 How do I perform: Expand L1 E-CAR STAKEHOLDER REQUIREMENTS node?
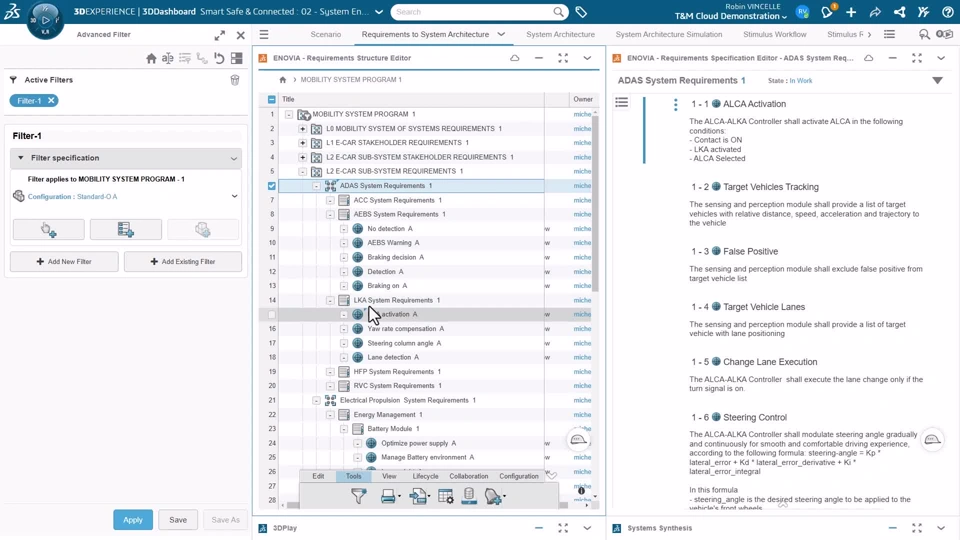coord(302,143)
